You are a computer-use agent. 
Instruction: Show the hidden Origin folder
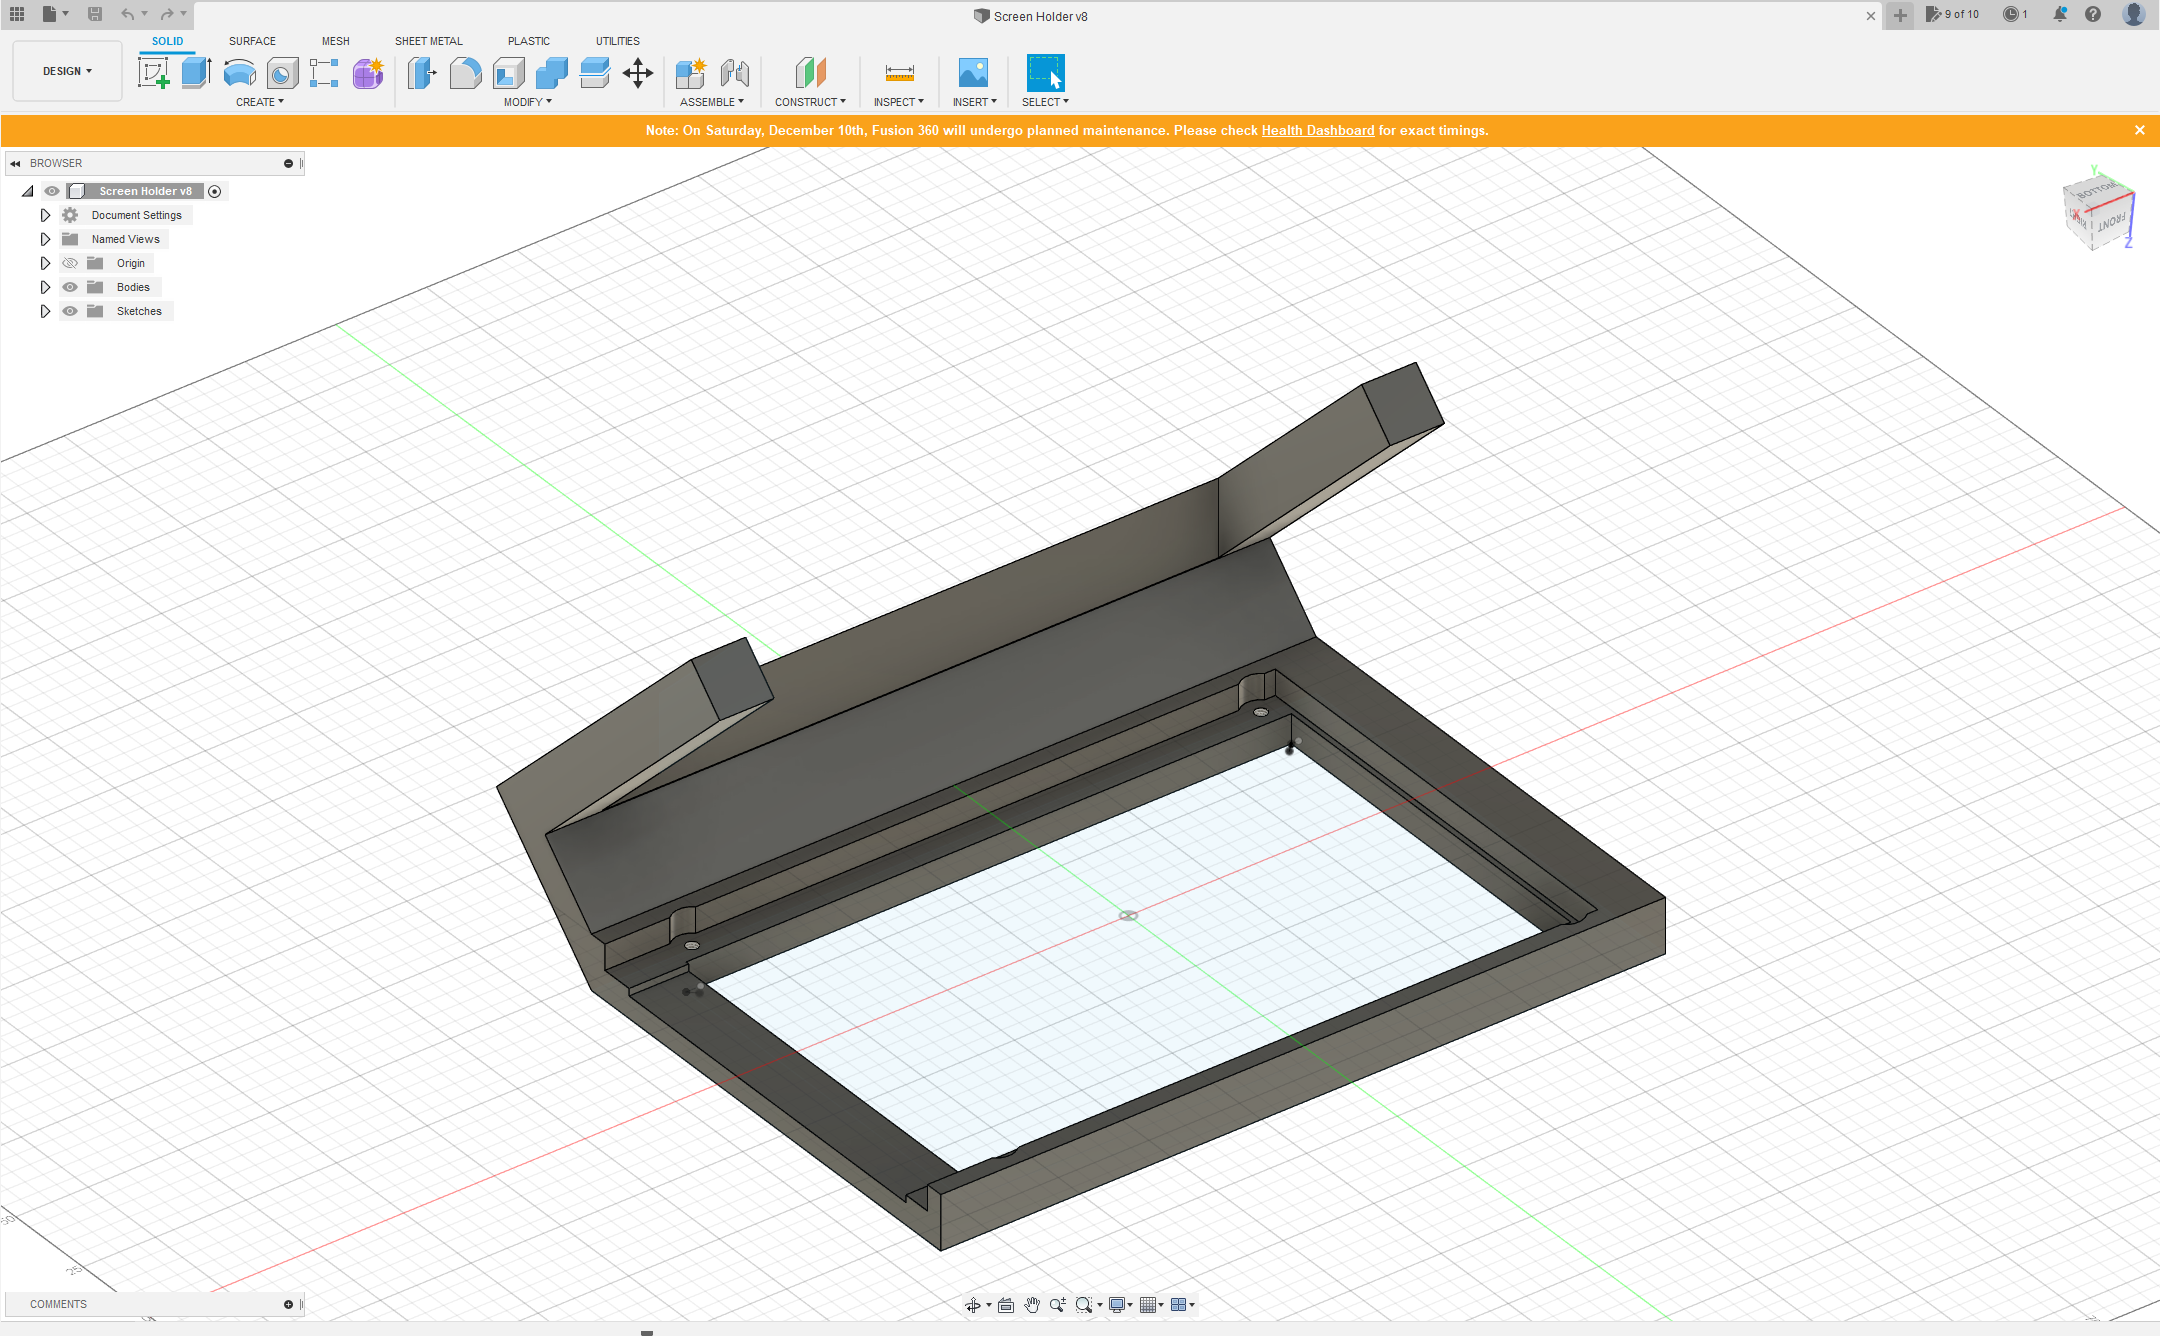pyautogui.click(x=70, y=263)
